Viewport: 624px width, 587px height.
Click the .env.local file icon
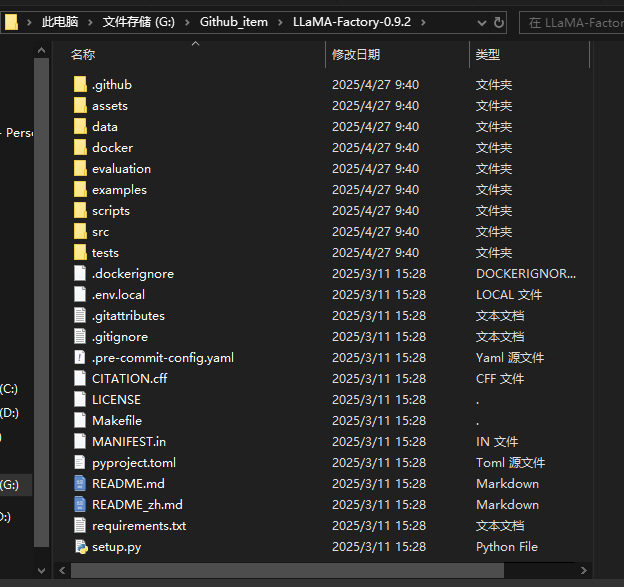[80, 294]
